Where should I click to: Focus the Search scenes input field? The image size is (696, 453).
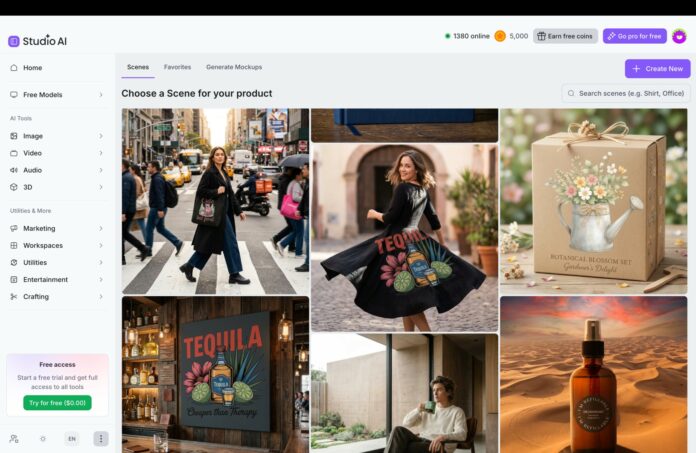click(x=626, y=93)
